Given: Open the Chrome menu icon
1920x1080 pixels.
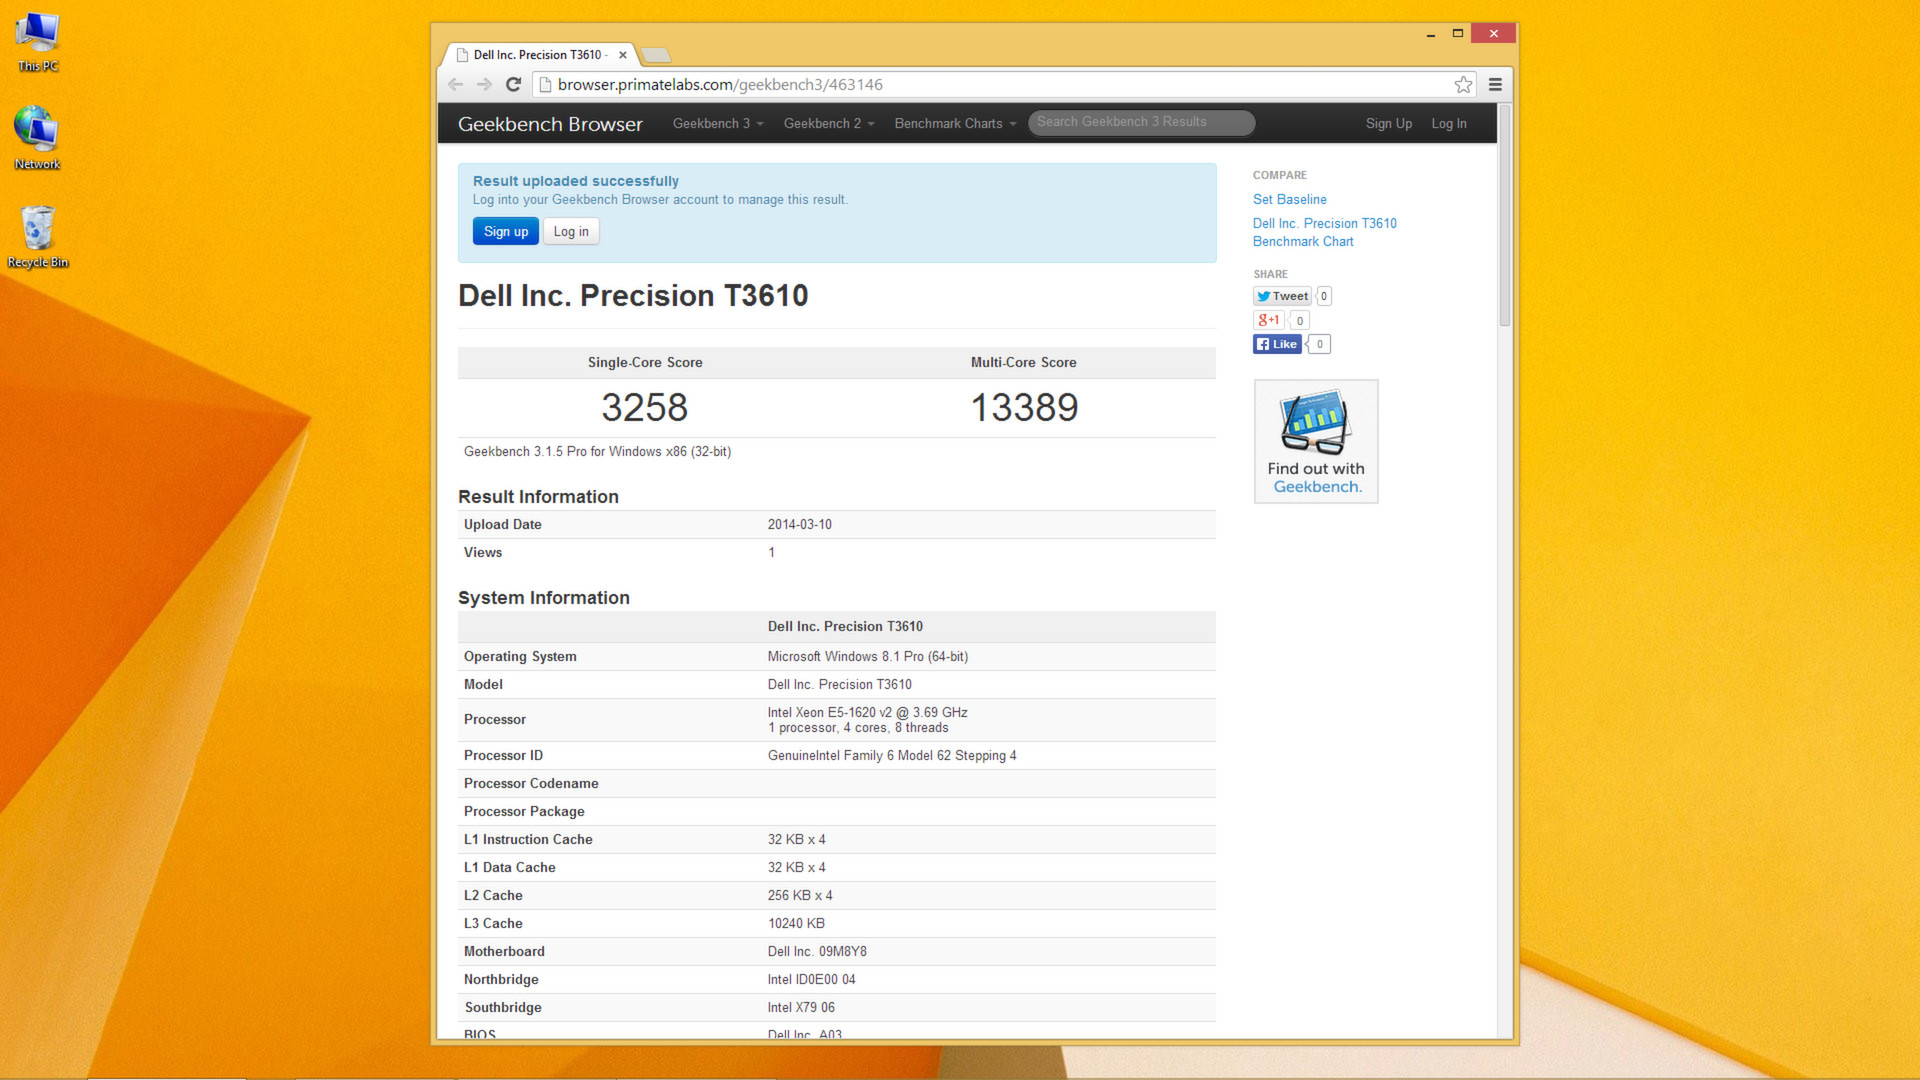Looking at the screenshot, I should coord(1495,84).
